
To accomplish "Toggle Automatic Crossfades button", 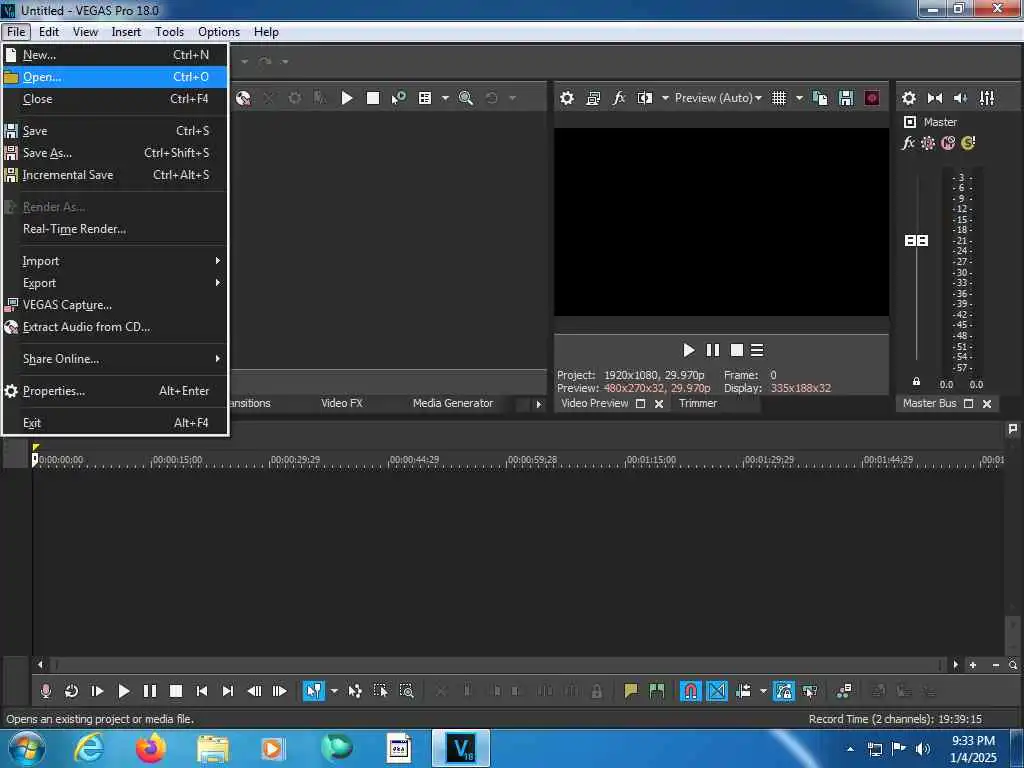I will coord(717,691).
